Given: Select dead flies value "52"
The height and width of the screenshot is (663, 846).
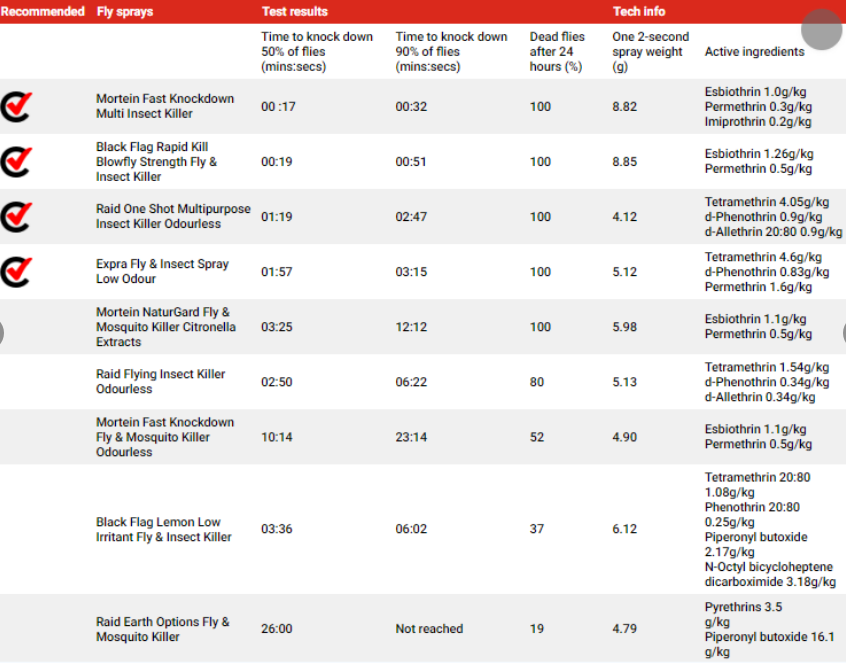Looking at the screenshot, I should [537, 436].
